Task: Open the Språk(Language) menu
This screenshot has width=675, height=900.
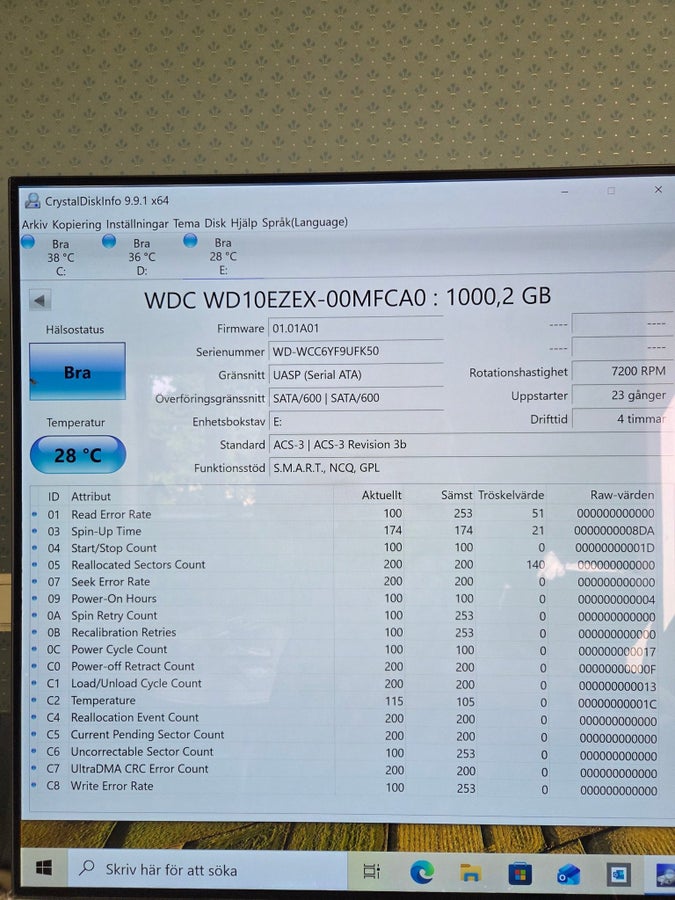Action: (x=305, y=222)
